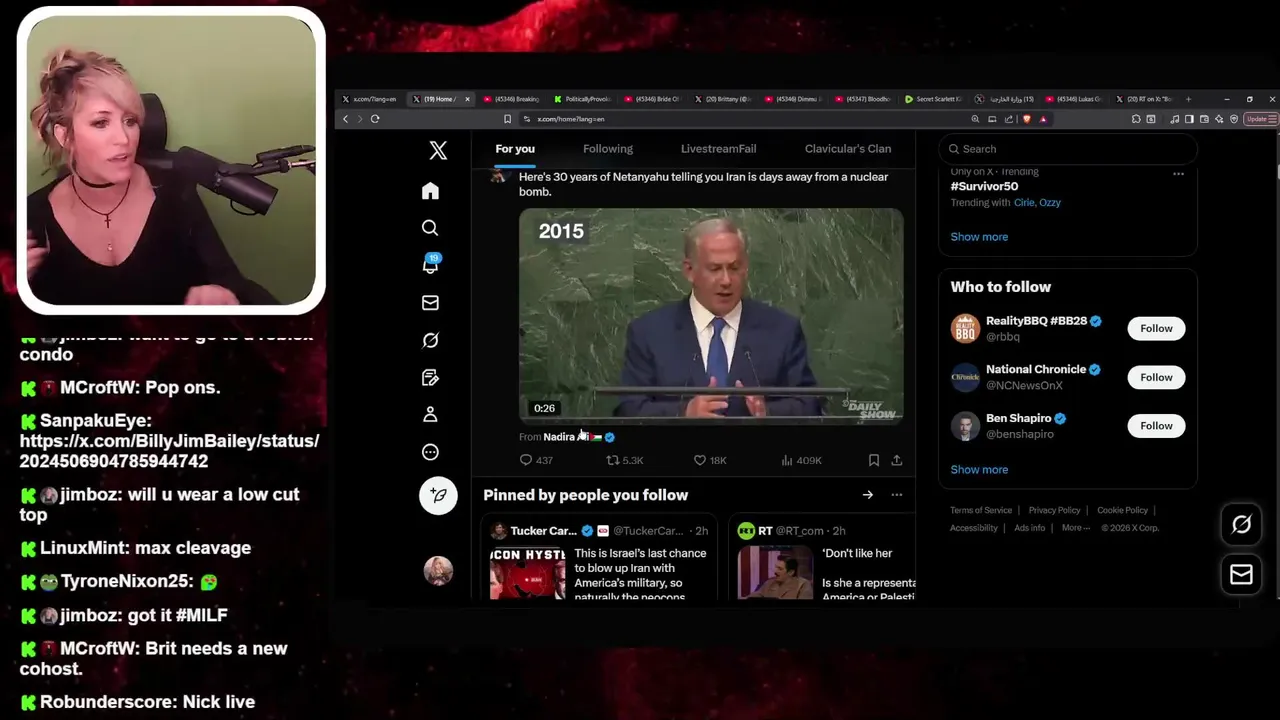Open the share icon in the address bar
1280x720 pixels.
click(1009, 119)
